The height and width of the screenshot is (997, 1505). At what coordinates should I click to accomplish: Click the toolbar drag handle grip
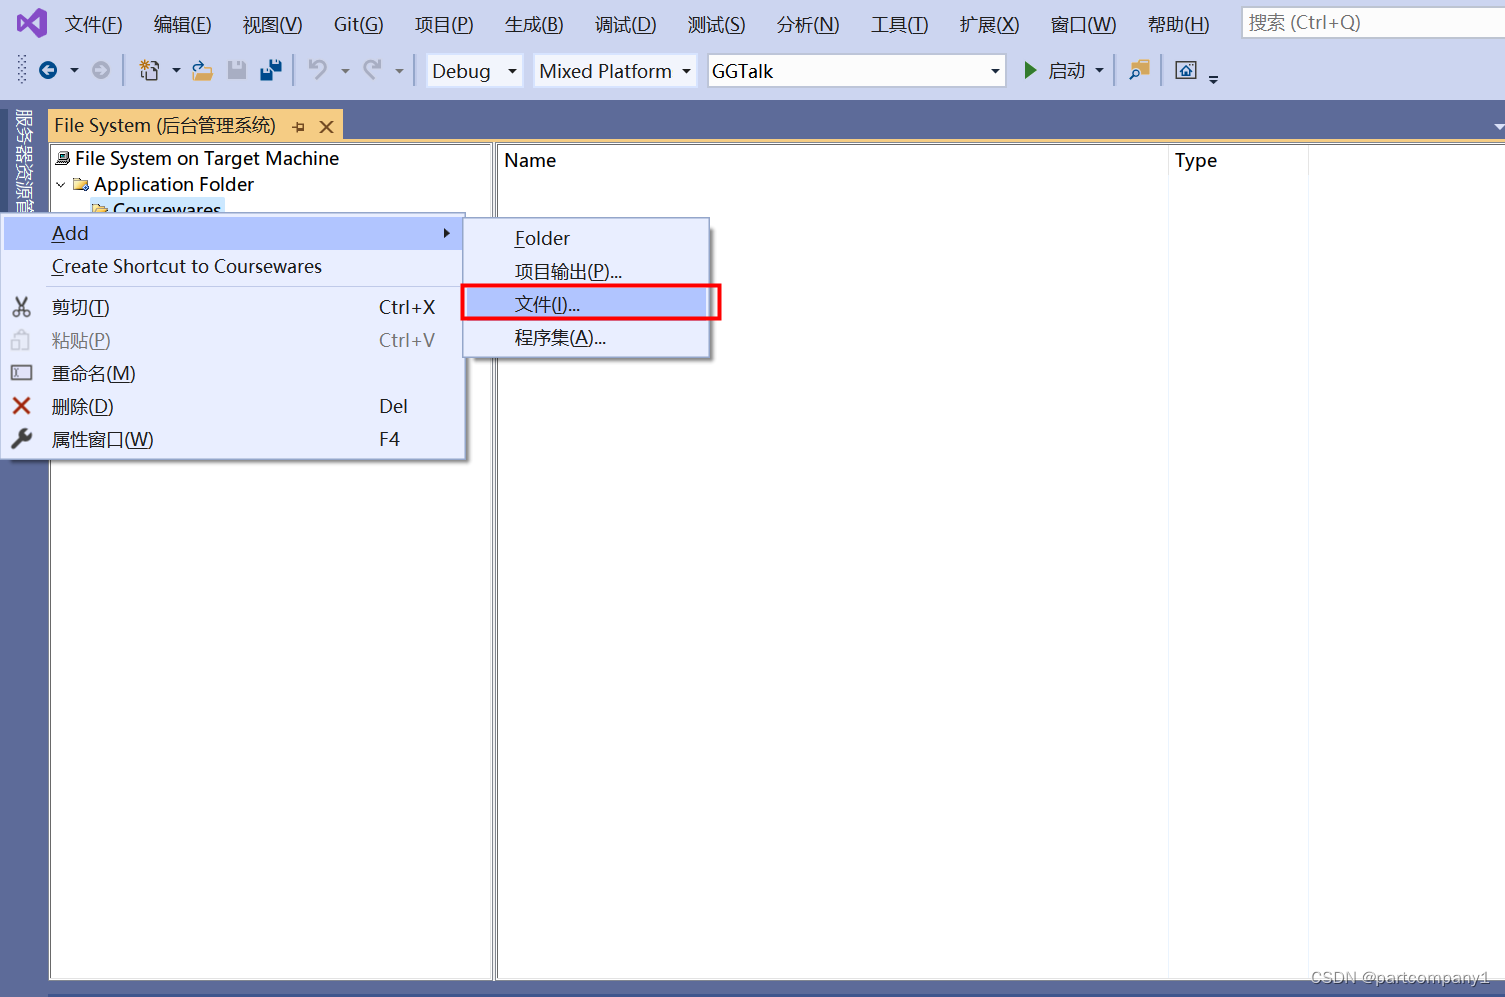(x=22, y=70)
